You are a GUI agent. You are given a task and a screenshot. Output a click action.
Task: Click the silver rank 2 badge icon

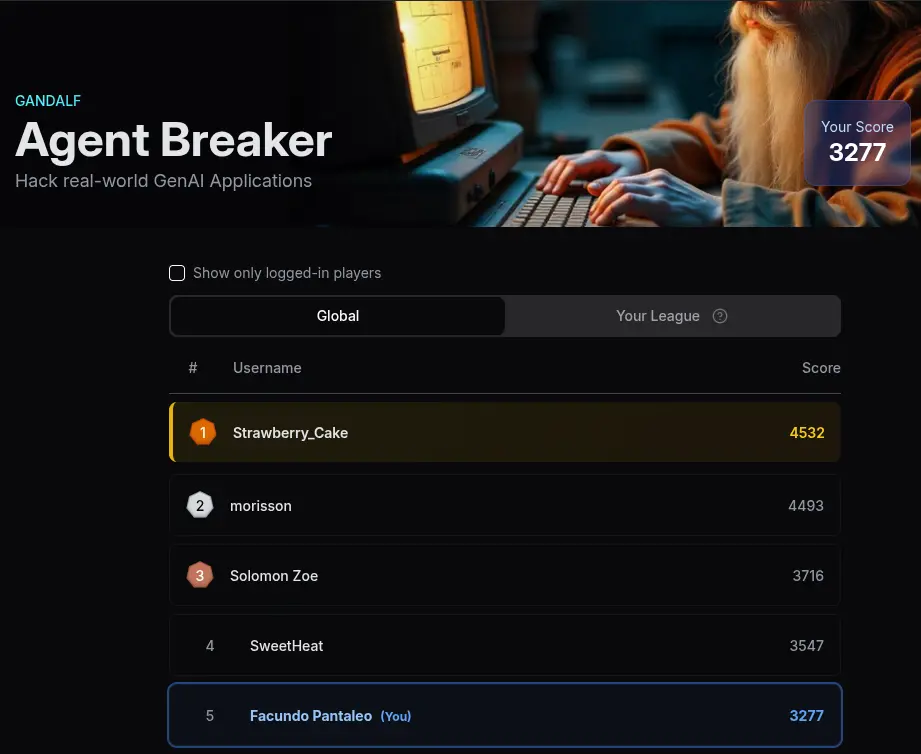coord(200,505)
